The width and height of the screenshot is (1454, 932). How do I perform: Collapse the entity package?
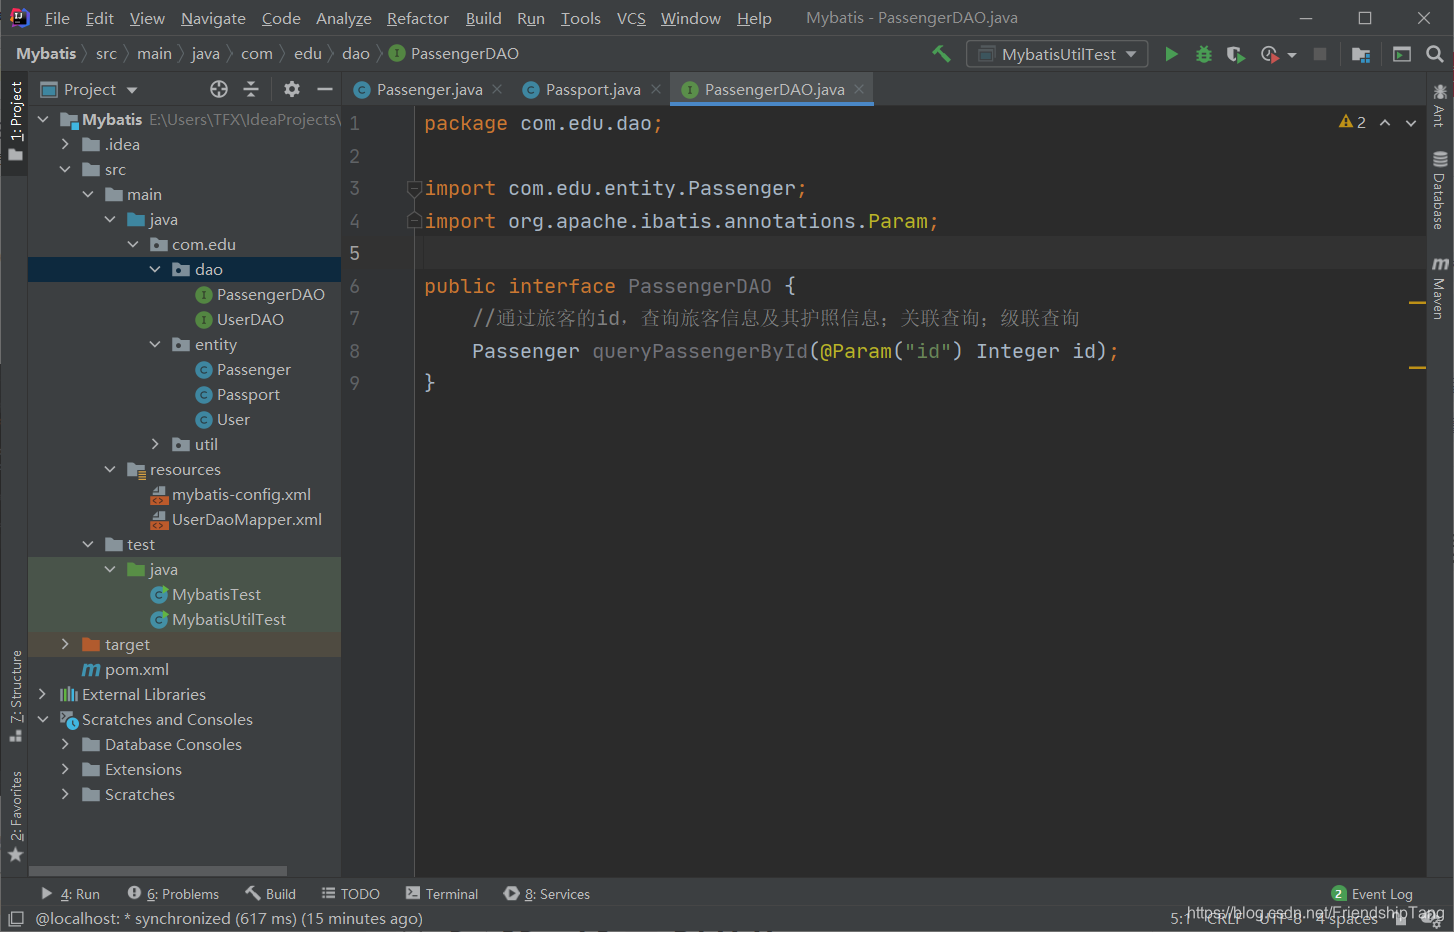(x=155, y=344)
